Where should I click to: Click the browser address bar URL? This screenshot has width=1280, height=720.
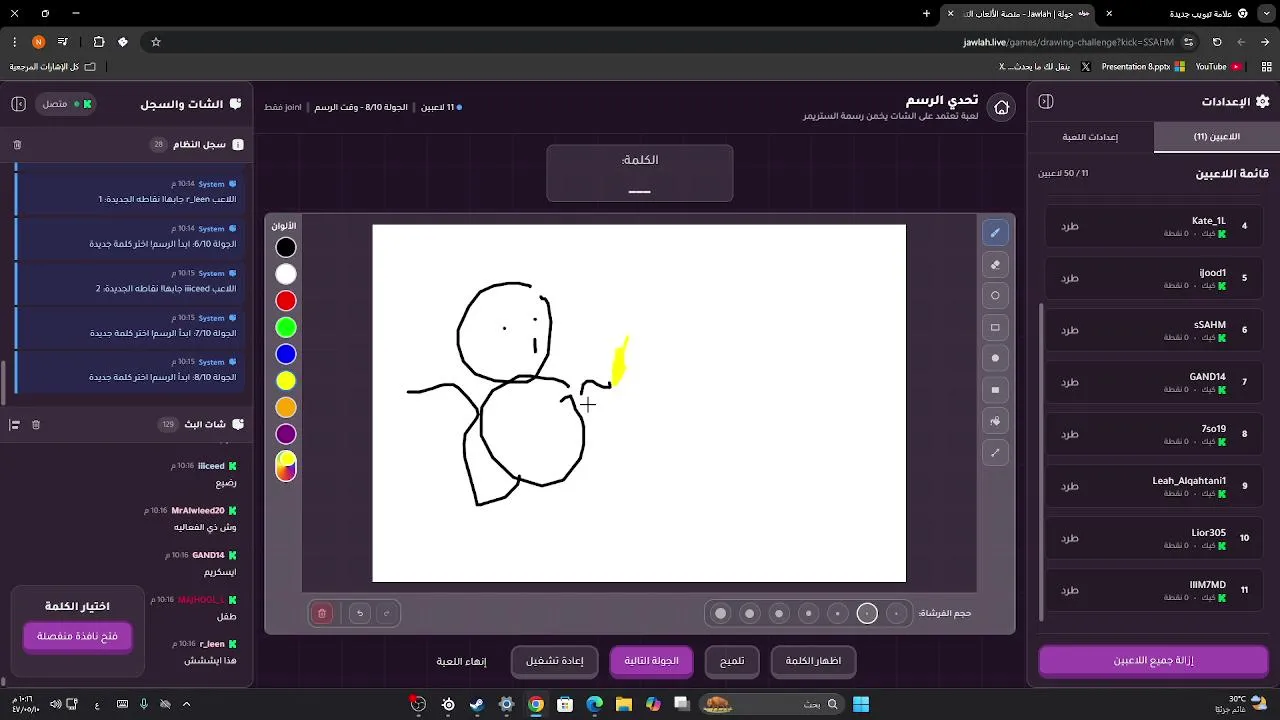[1068, 42]
